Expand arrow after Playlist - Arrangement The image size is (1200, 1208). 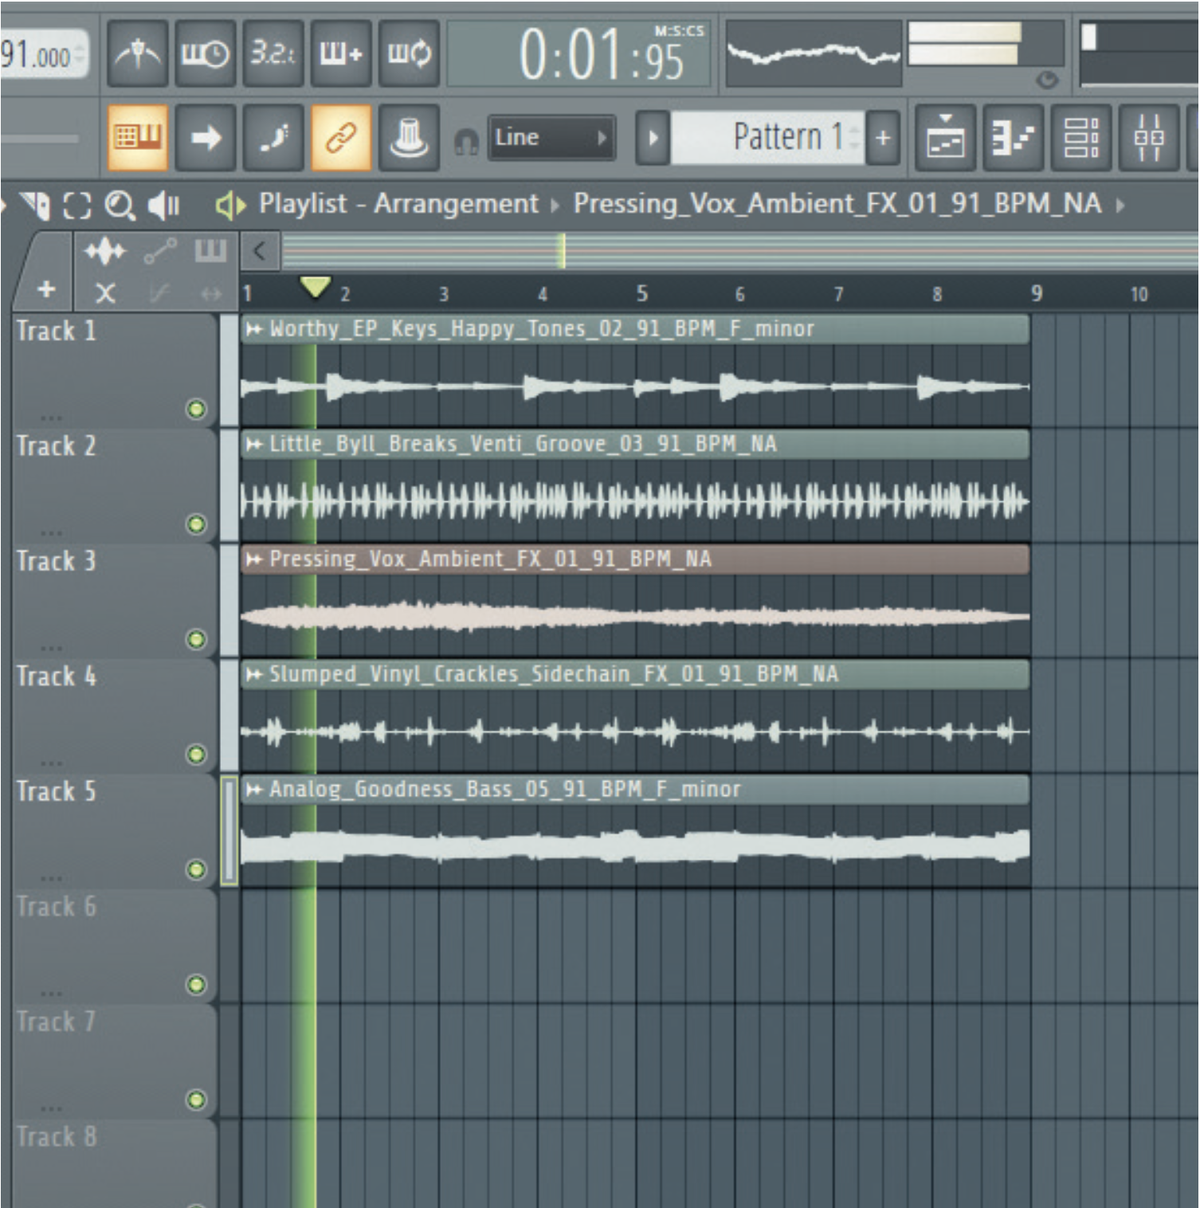tap(556, 206)
